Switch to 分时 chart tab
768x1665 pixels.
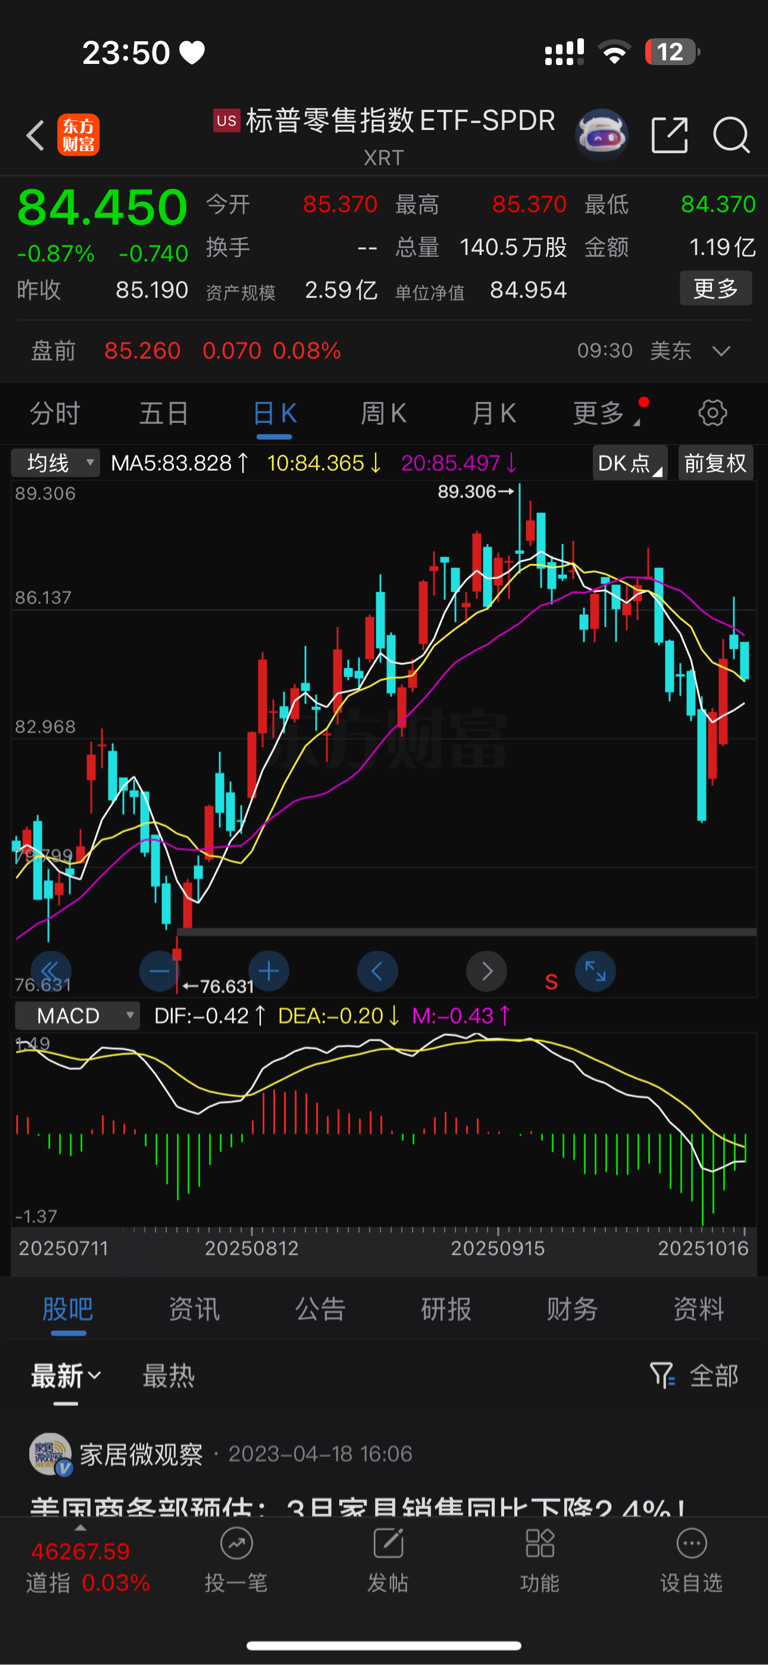[x=54, y=413]
